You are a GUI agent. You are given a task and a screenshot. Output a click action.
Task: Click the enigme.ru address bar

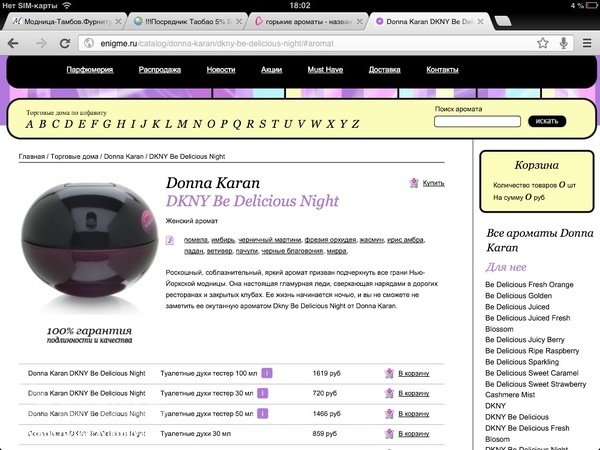(300, 43)
